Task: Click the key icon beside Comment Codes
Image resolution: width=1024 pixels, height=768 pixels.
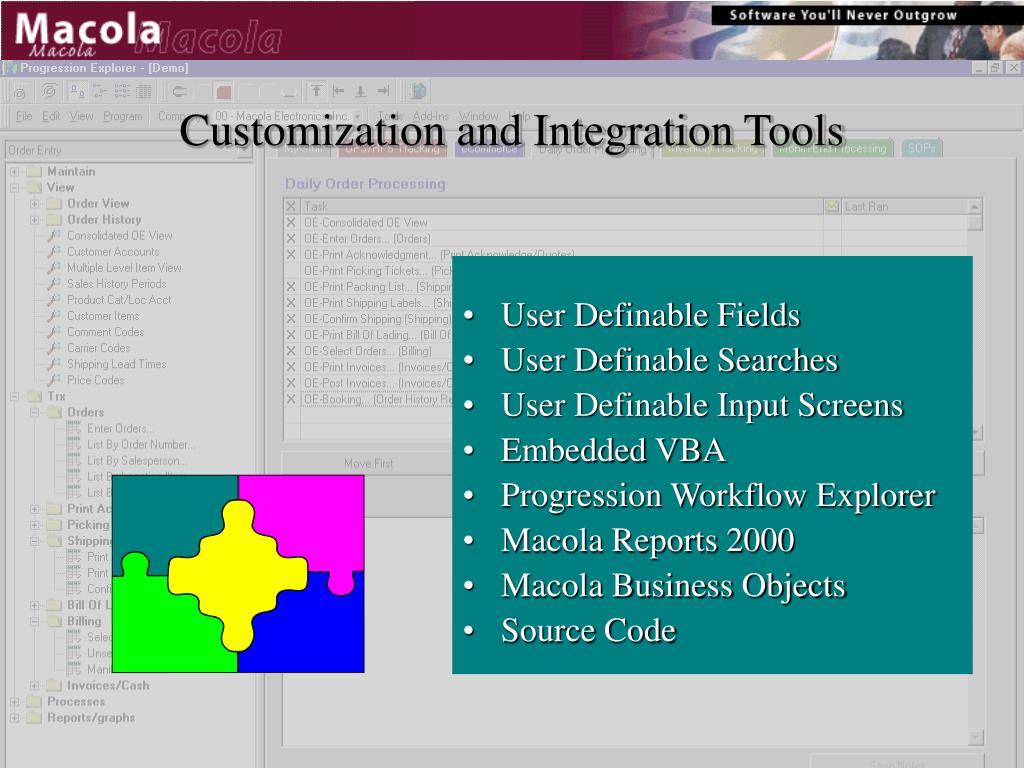Action: click(x=55, y=332)
